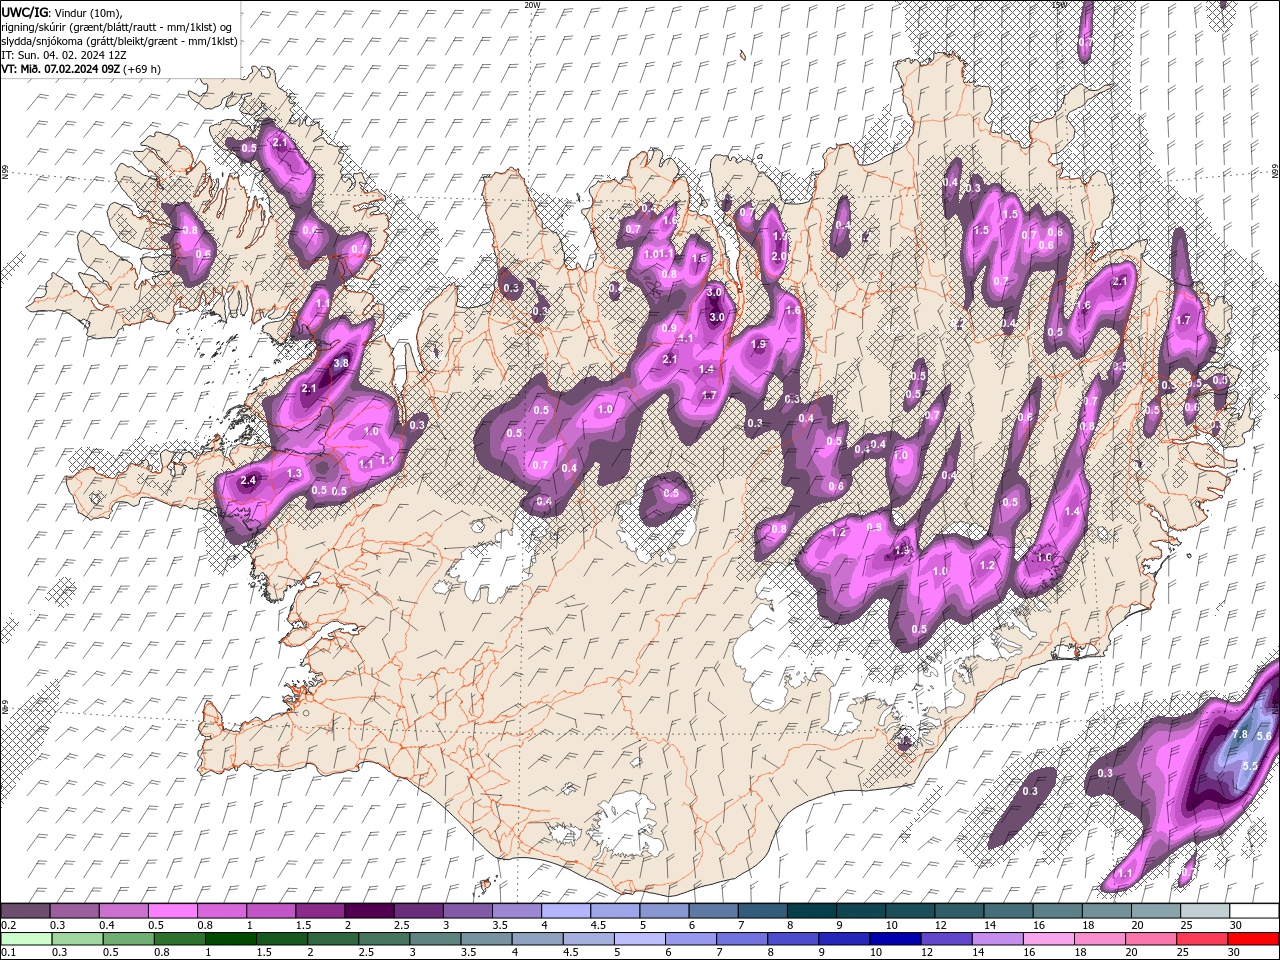The width and height of the screenshot is (1280, 960).
Task: Click the 'VT: Mið. 07.02.2024 09Z (+69 h)' line
Action: point(81,69)
